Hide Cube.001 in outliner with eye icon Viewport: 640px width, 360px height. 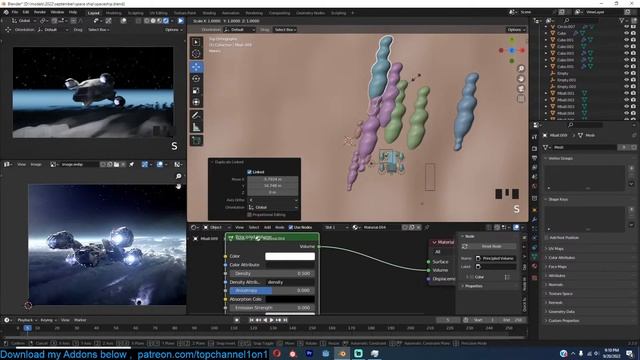pyautogui.click(x=626, y=40)
